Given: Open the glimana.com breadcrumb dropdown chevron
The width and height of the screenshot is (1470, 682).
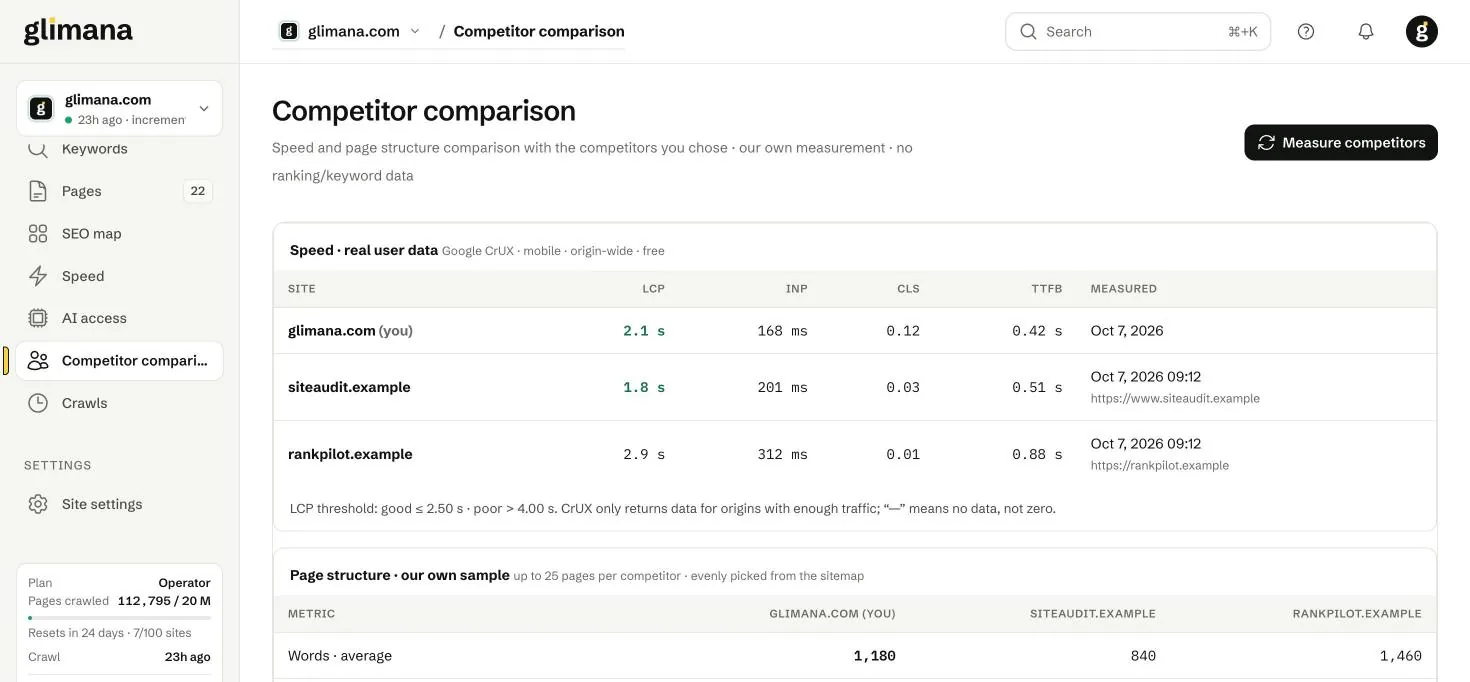Looking at the screenshot, I should pyautogui.click(x=415, y=31).
